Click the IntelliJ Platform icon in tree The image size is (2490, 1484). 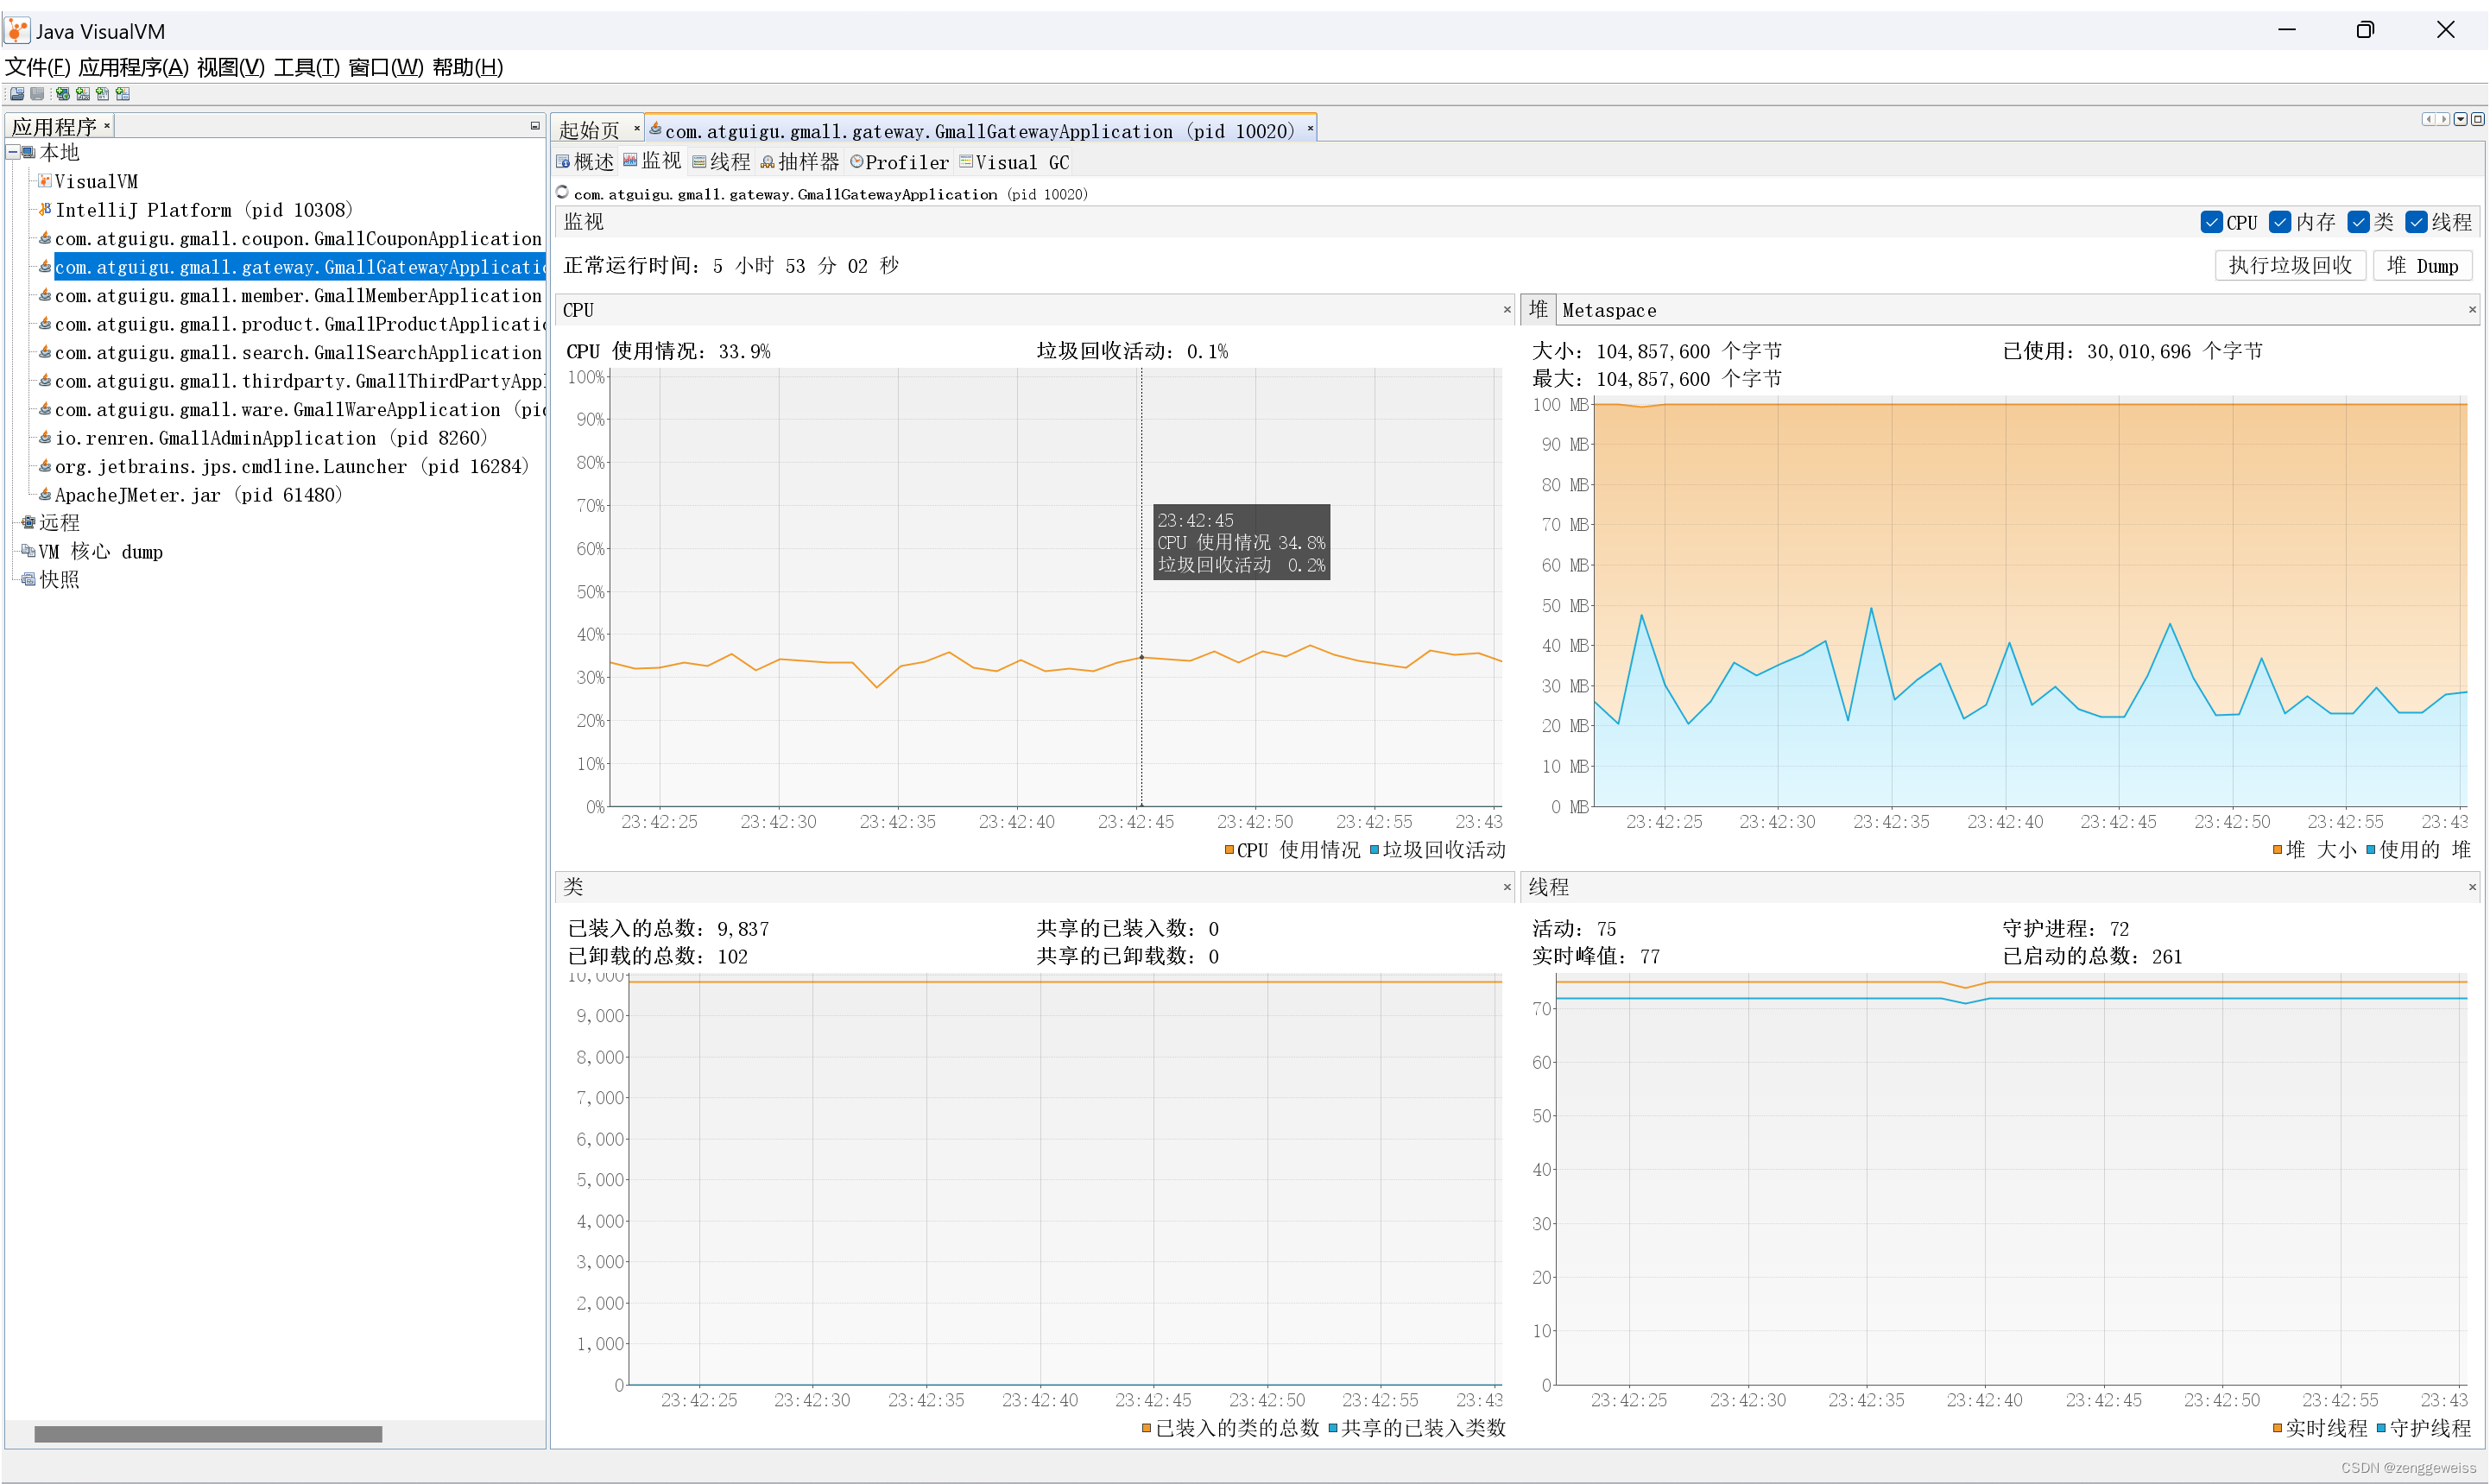[x=45, y=210]
